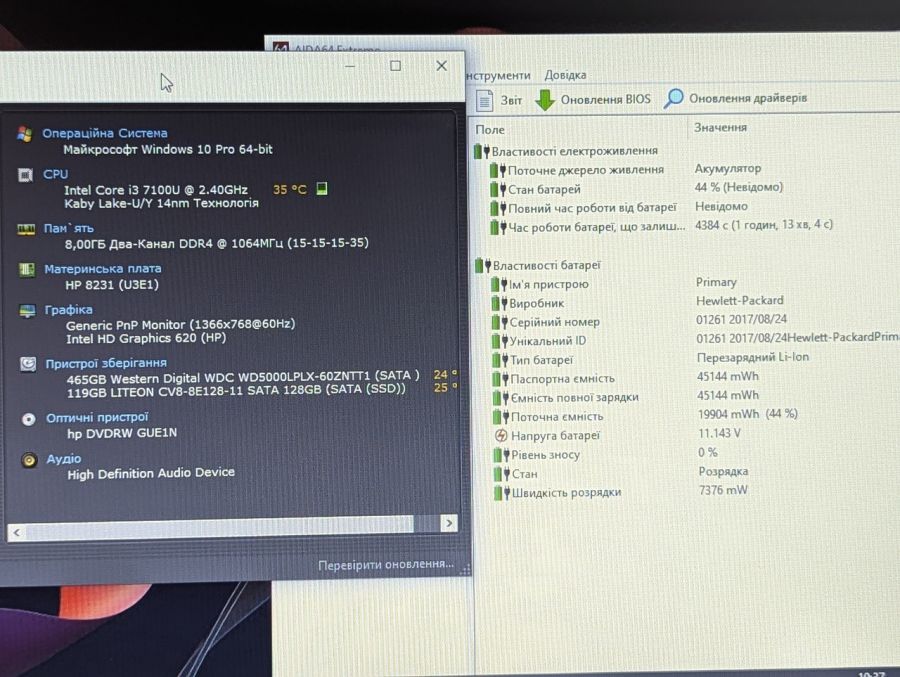The image size is (900, 677).
Task: Open the Пристрої зберігання section link
Action: coord(106,363)
